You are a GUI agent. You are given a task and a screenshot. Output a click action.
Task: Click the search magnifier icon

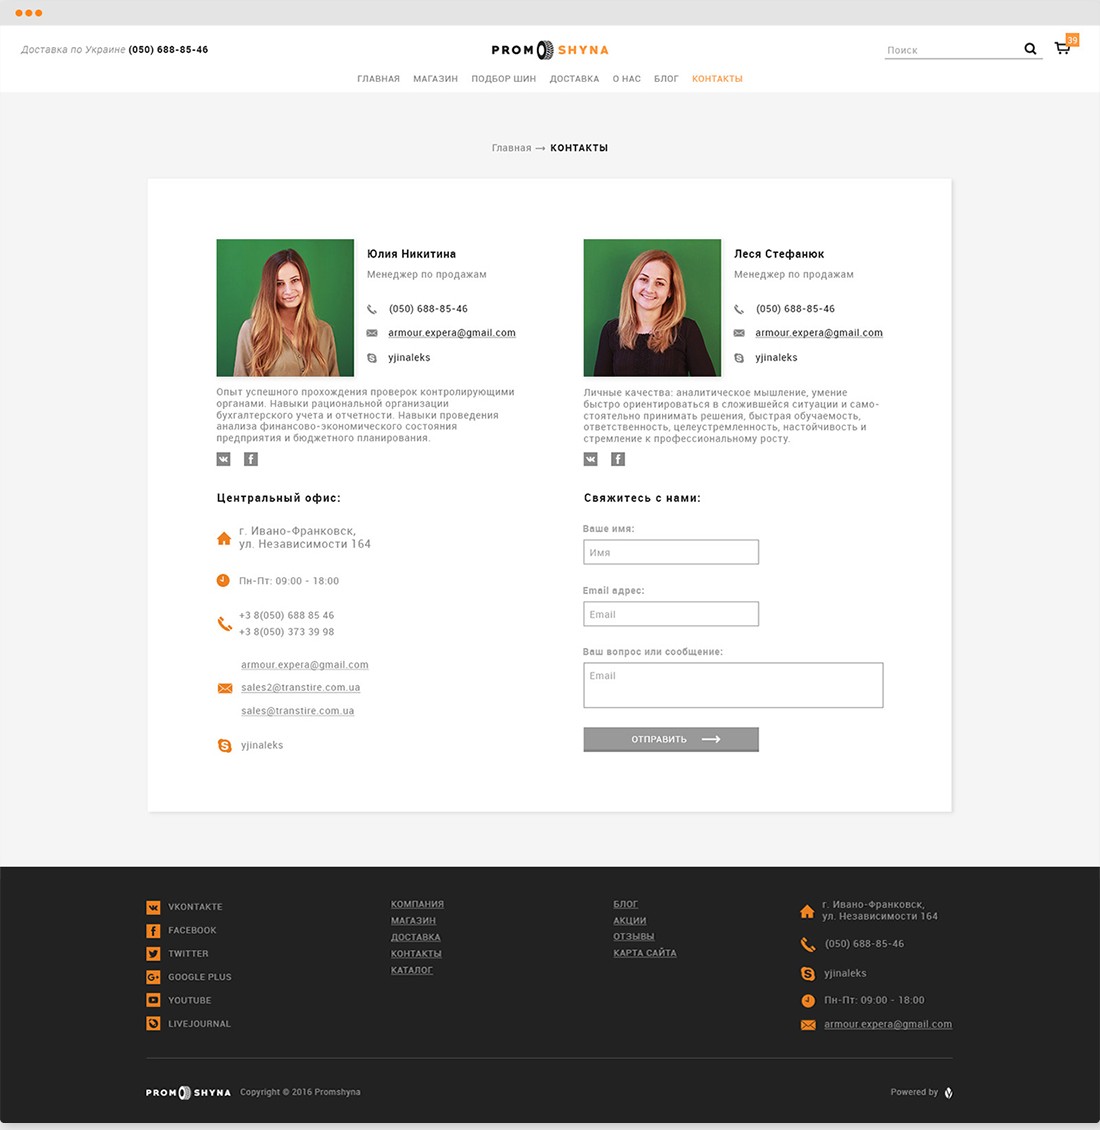pyautogui.click(x=1030, y=49)
